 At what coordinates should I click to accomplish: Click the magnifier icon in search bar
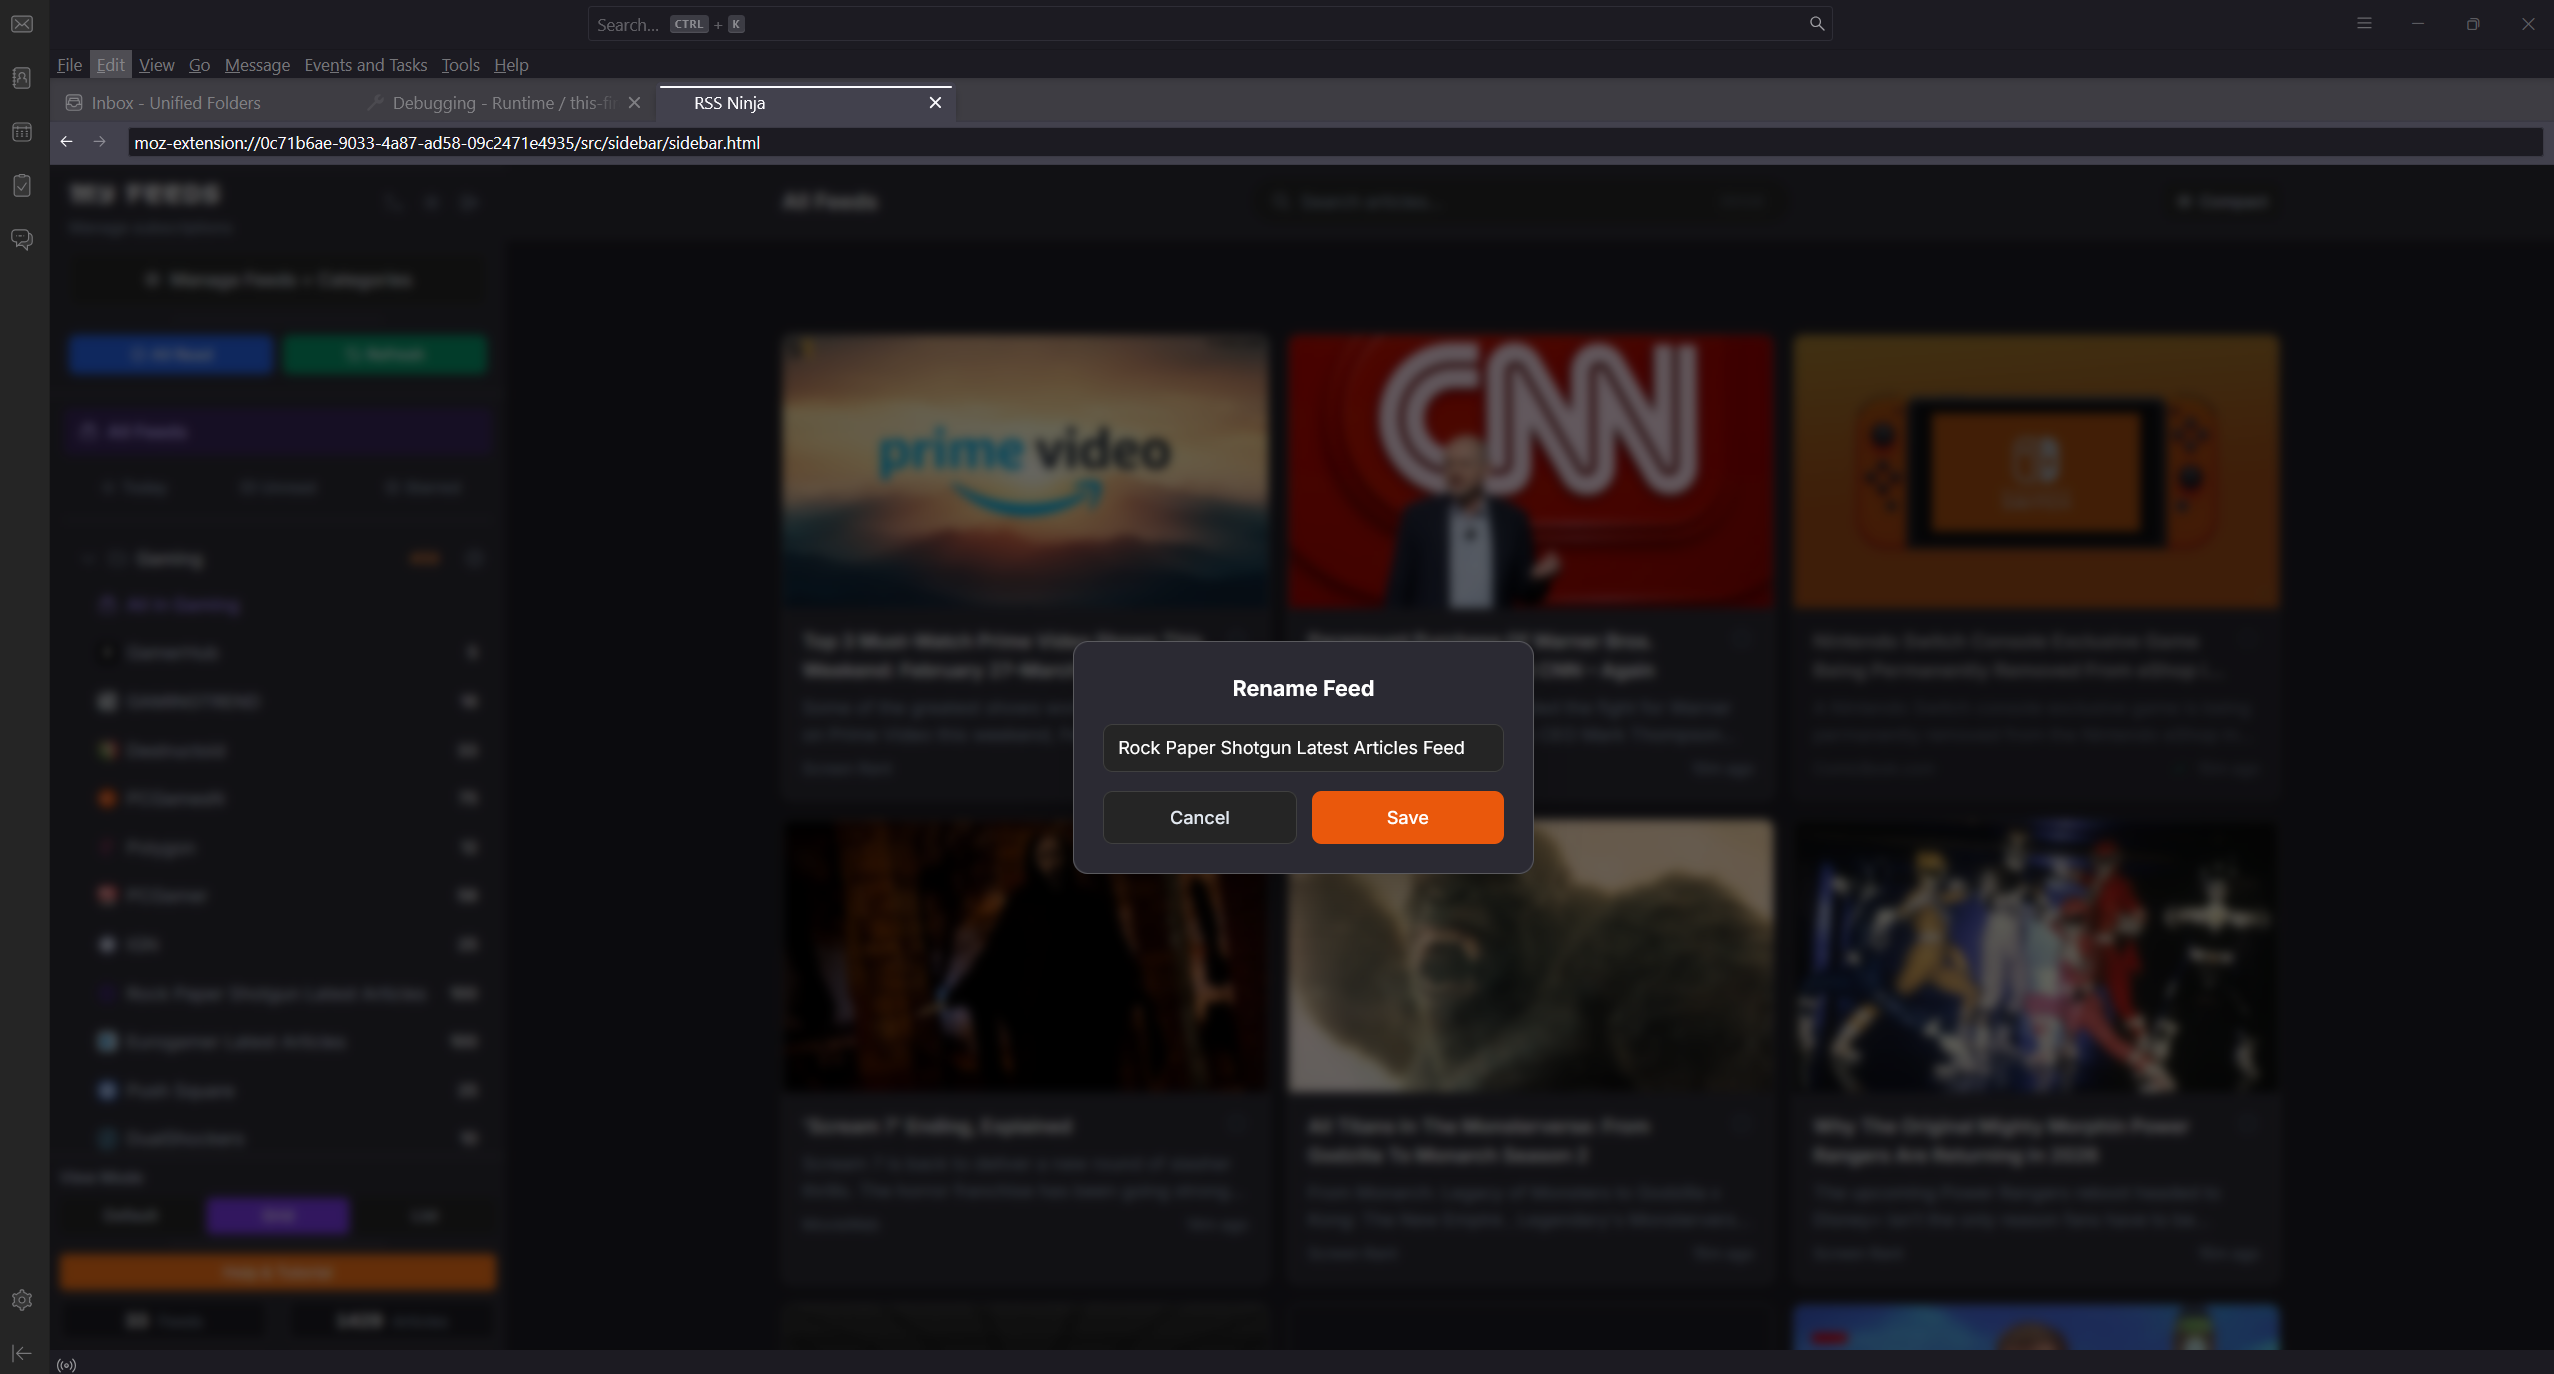pos(1816,24)
